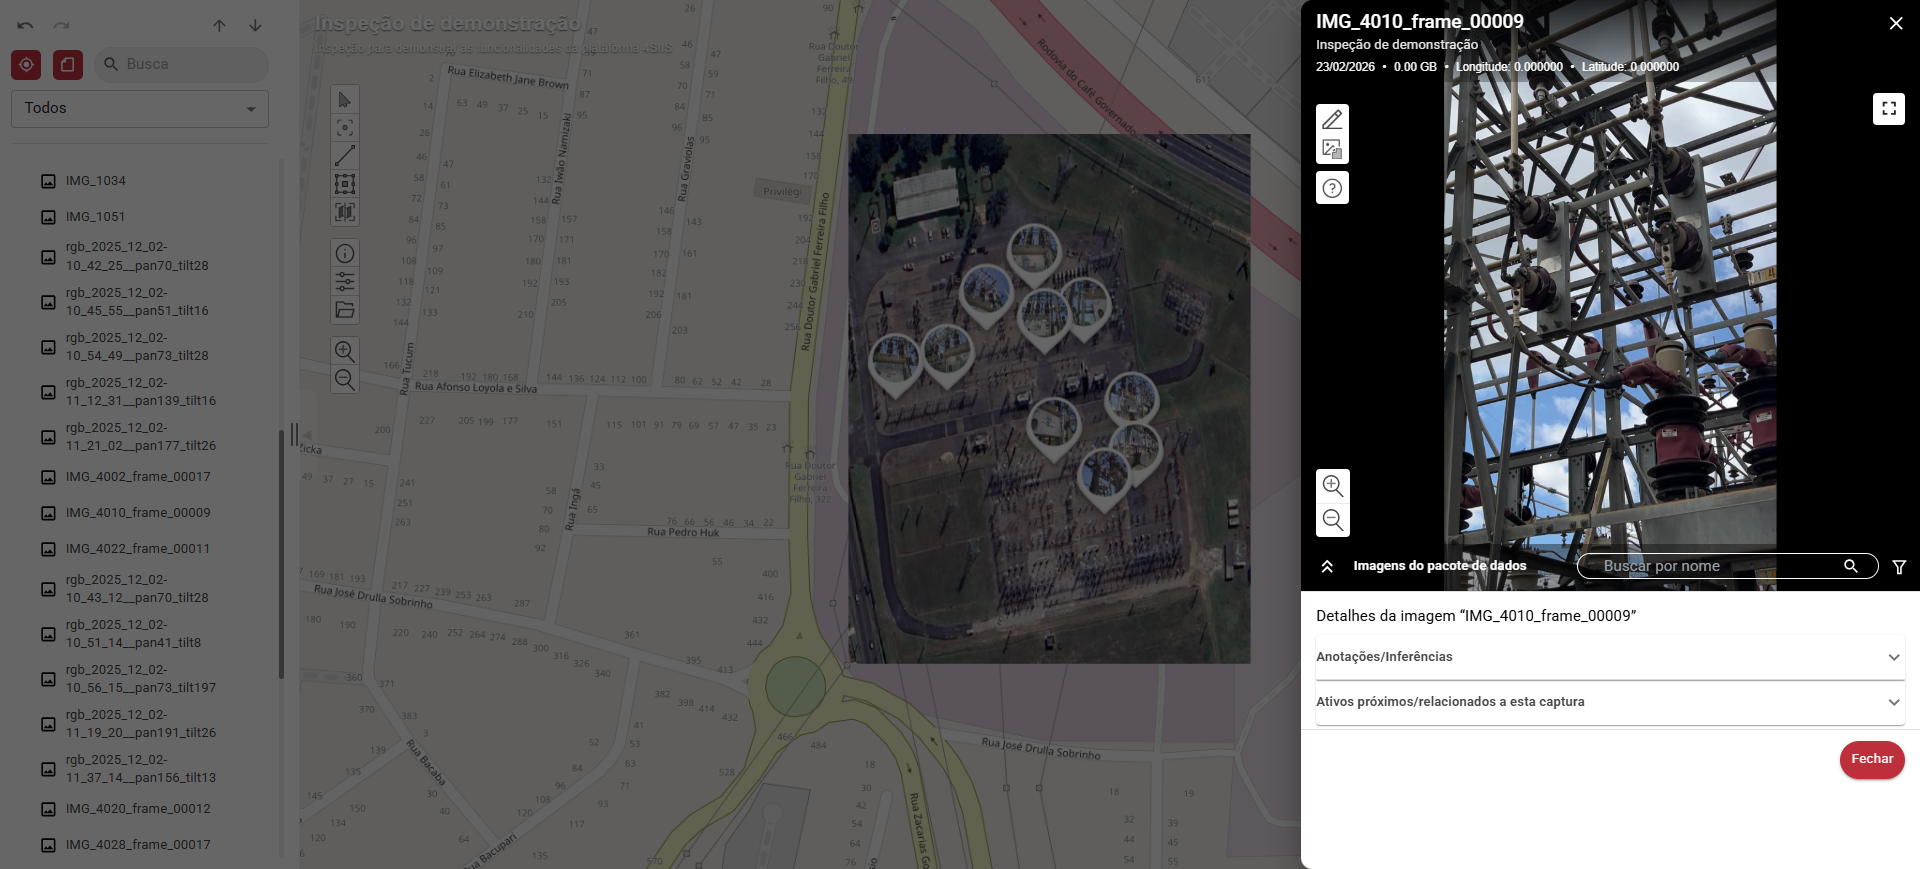
Task: Close the image detail panel with X
Action: pos(1895,23)
